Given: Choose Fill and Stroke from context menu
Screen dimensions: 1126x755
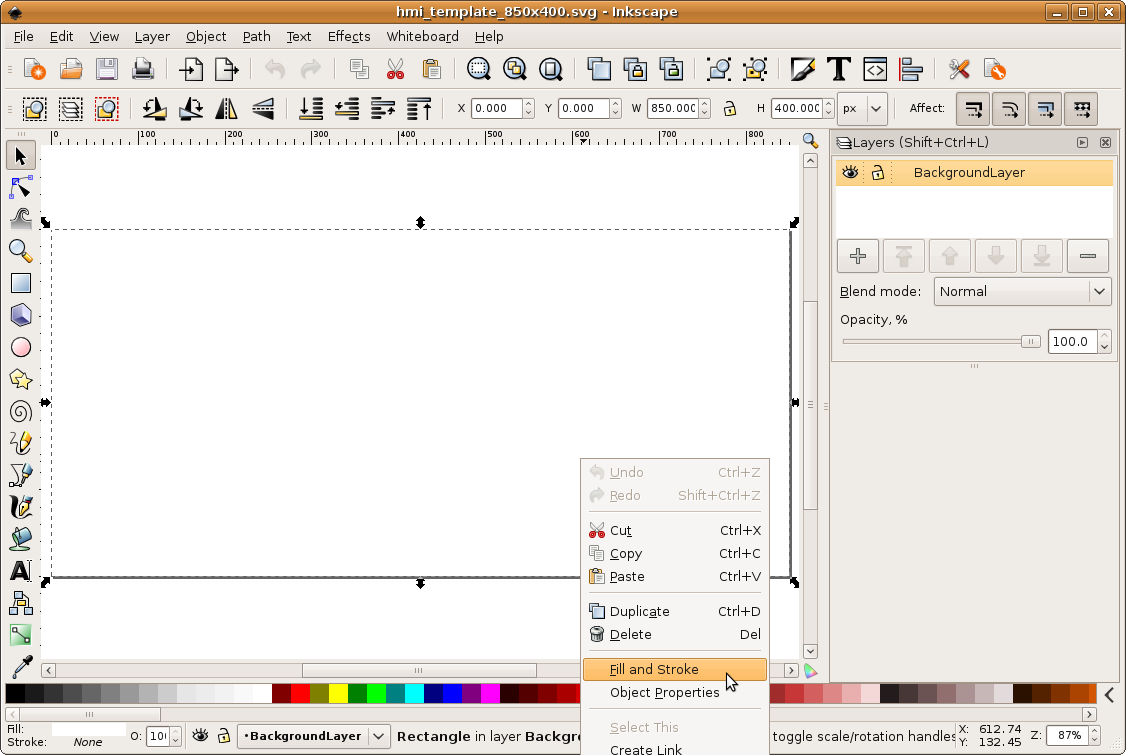Looking at the screenshot, I should [x=654, y=670].
